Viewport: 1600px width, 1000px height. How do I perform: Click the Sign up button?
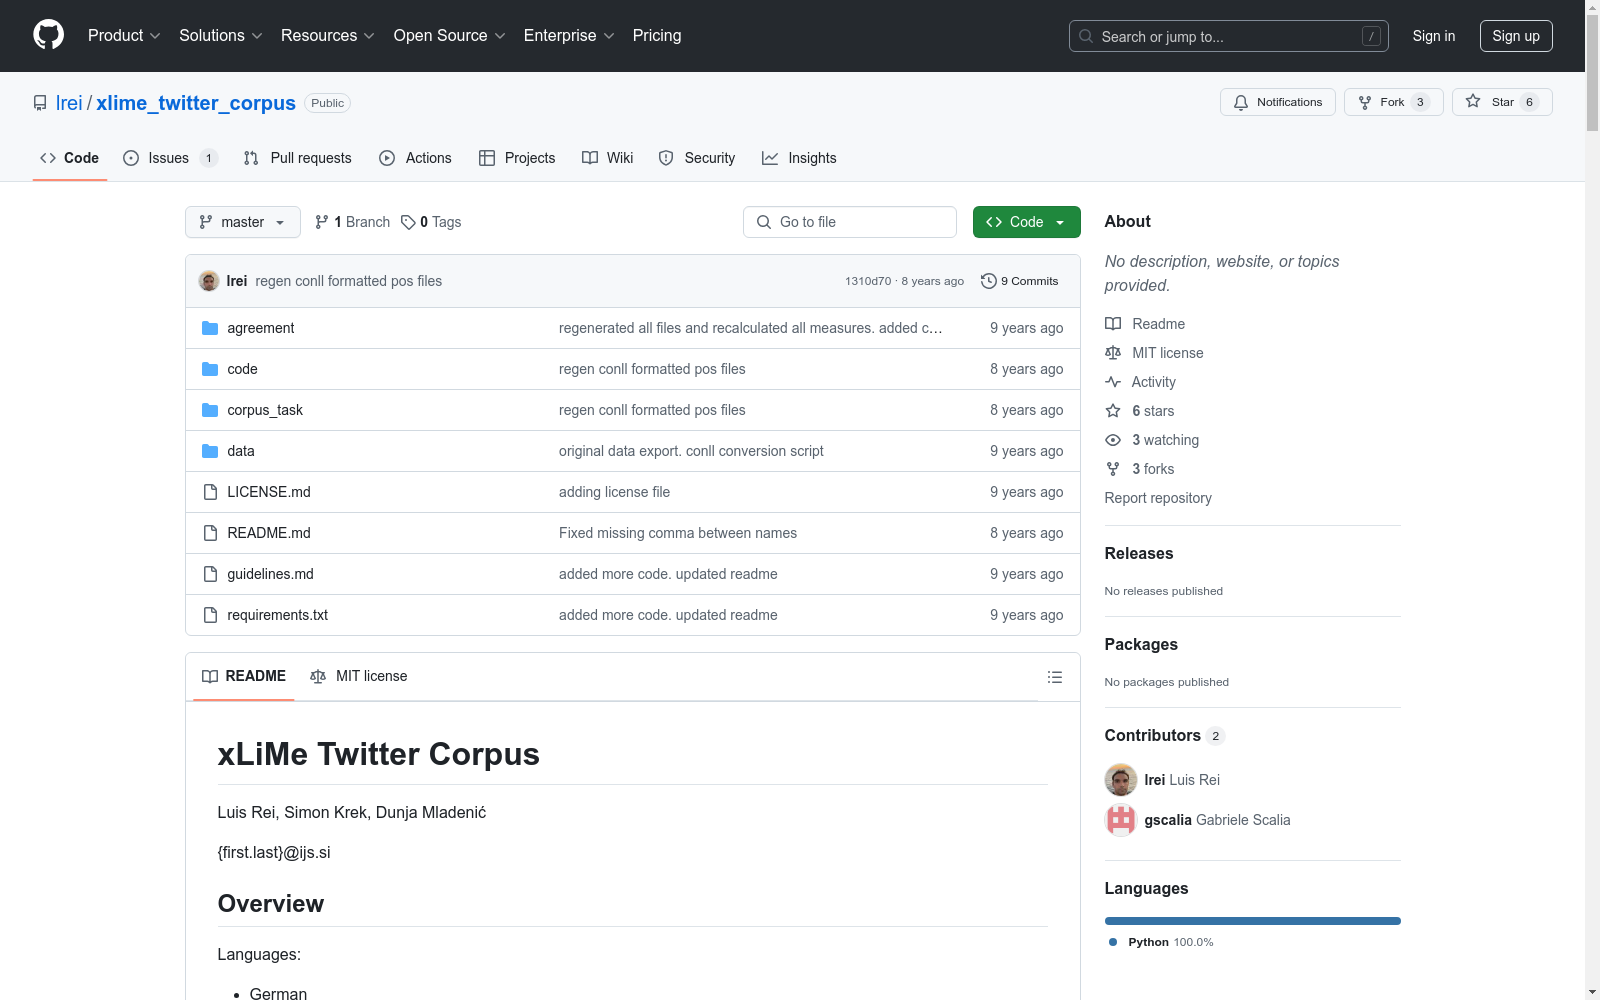pos(1516,36)
